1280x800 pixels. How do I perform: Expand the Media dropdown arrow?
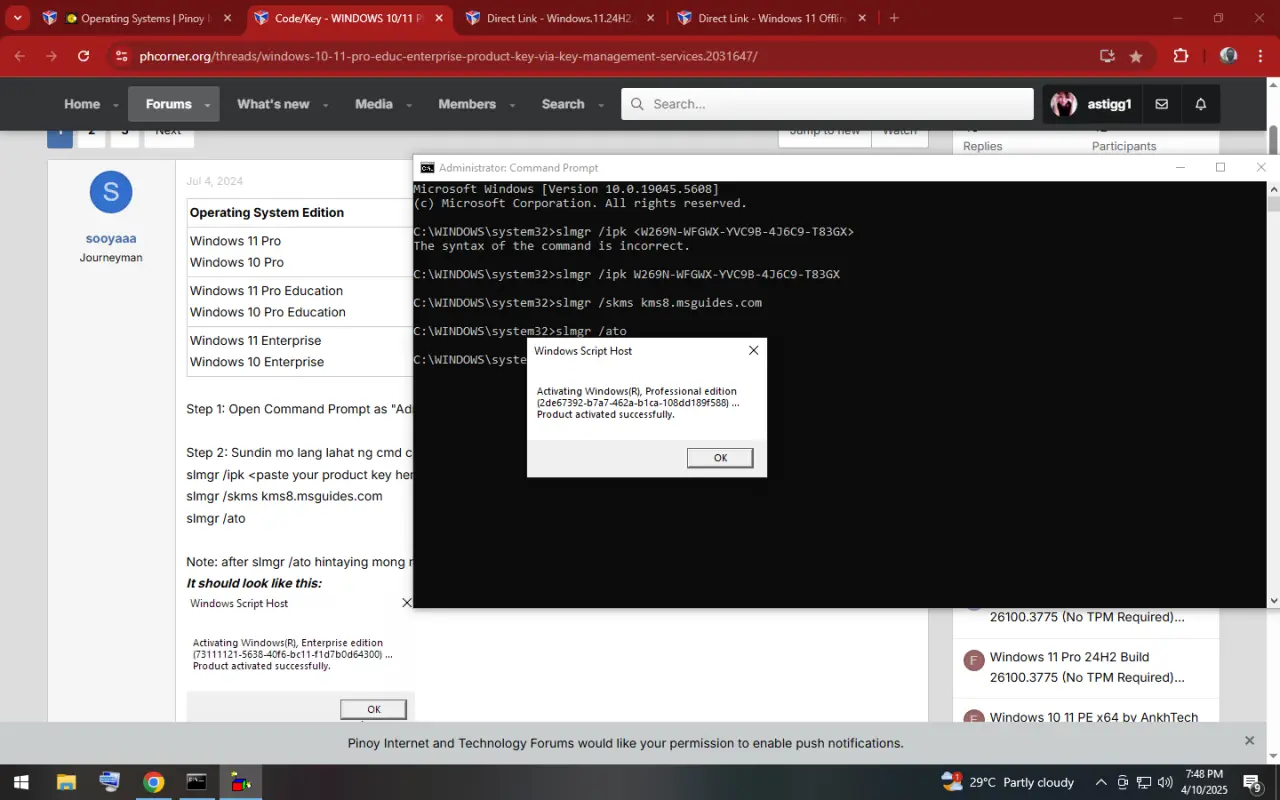pos(409,105)
